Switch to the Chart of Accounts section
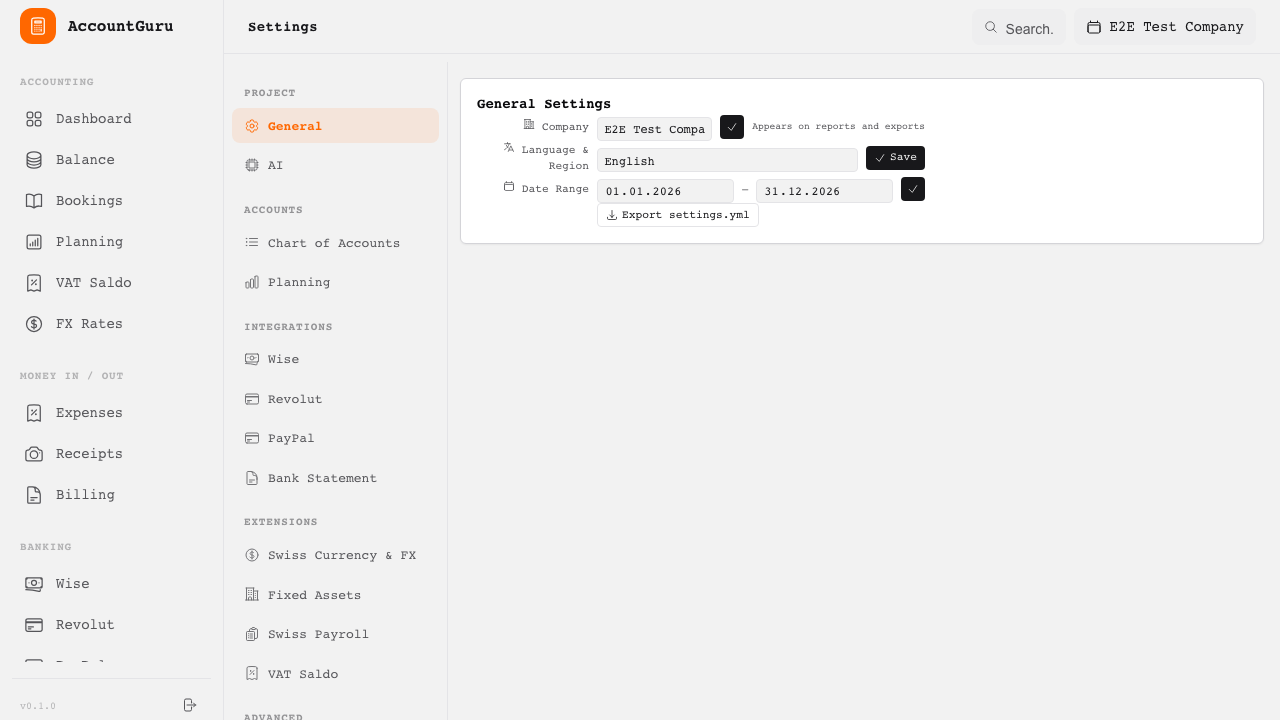 click(x=334, y=243)
